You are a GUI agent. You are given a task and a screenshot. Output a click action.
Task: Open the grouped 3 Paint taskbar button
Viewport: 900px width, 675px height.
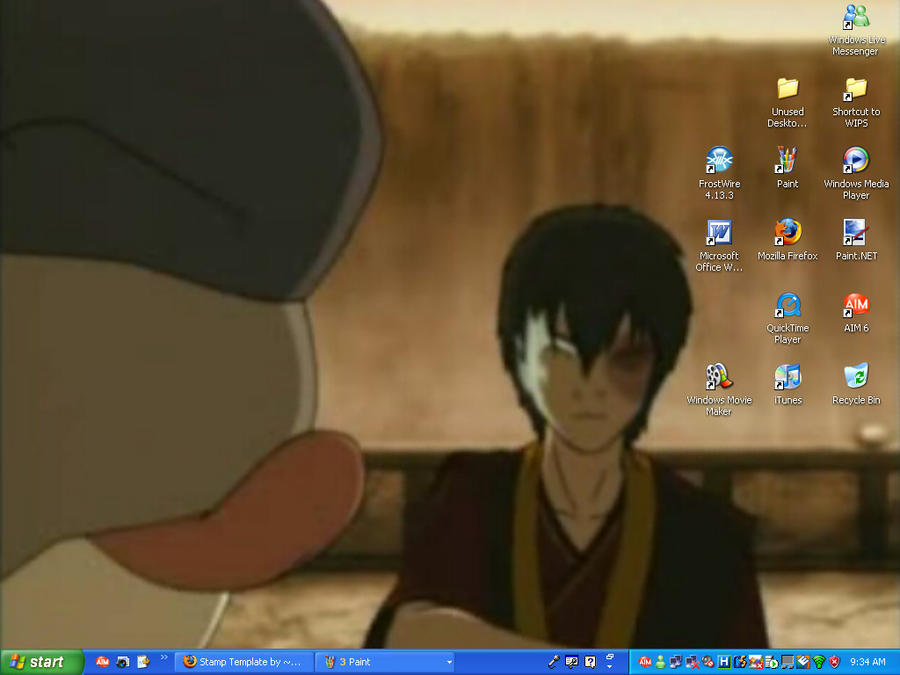(x=386, y=662)
